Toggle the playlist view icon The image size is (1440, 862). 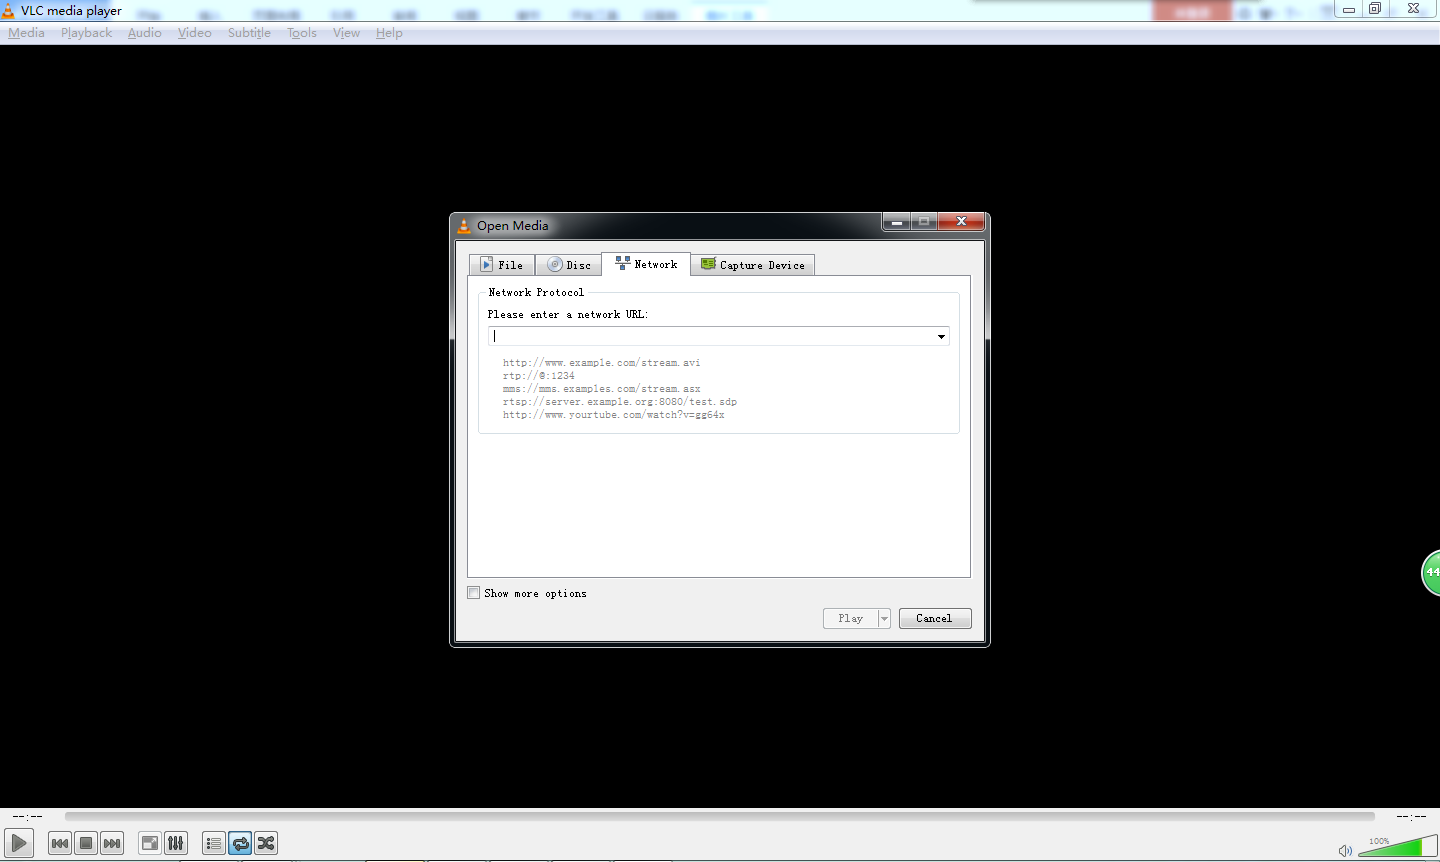pyautogui.click(x=214, y=843)
